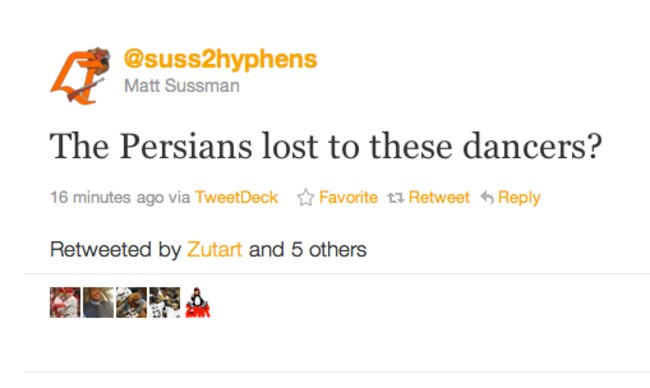Click the Reply curved arrow icon
The height and width of the screenshot is (388, 650).
(487, 198)
